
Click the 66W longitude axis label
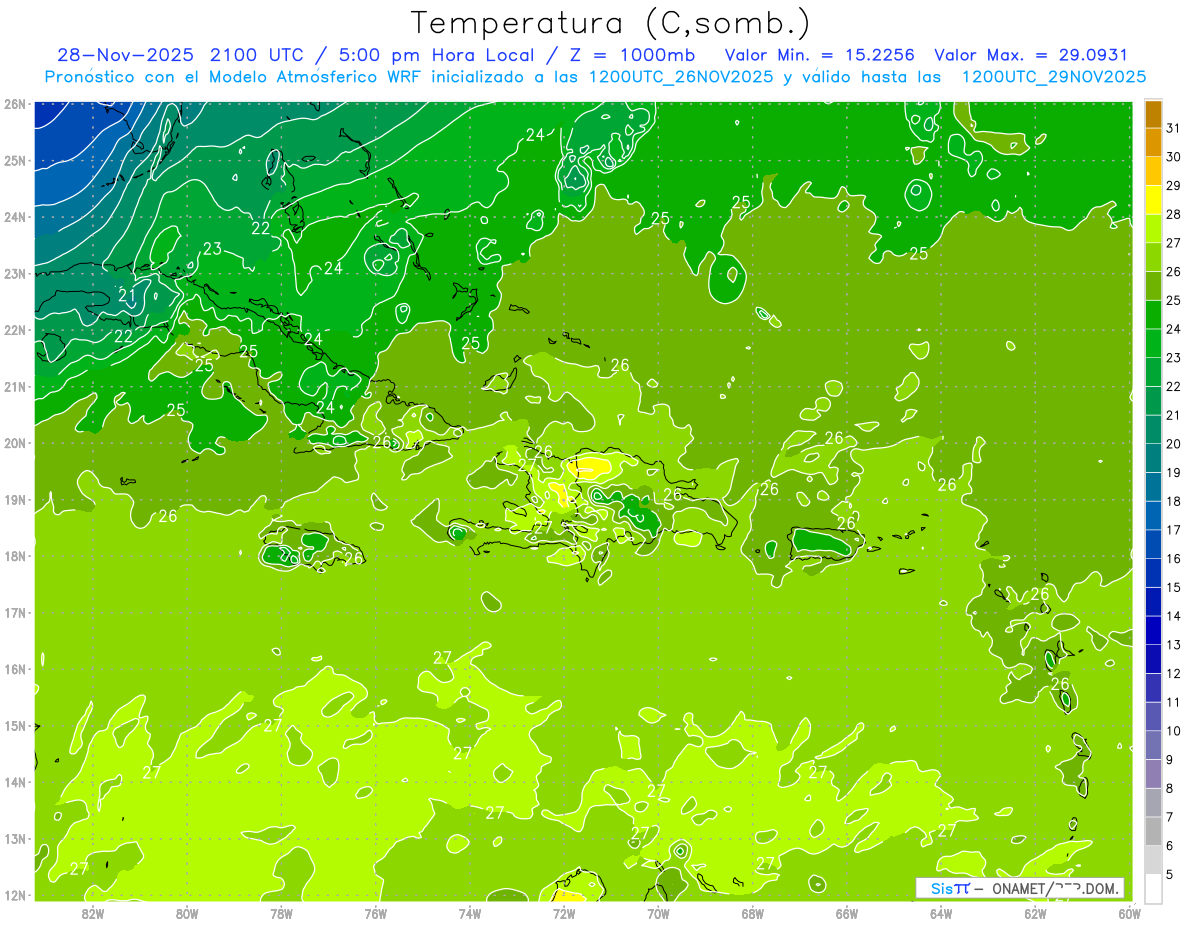pos(847,912)
